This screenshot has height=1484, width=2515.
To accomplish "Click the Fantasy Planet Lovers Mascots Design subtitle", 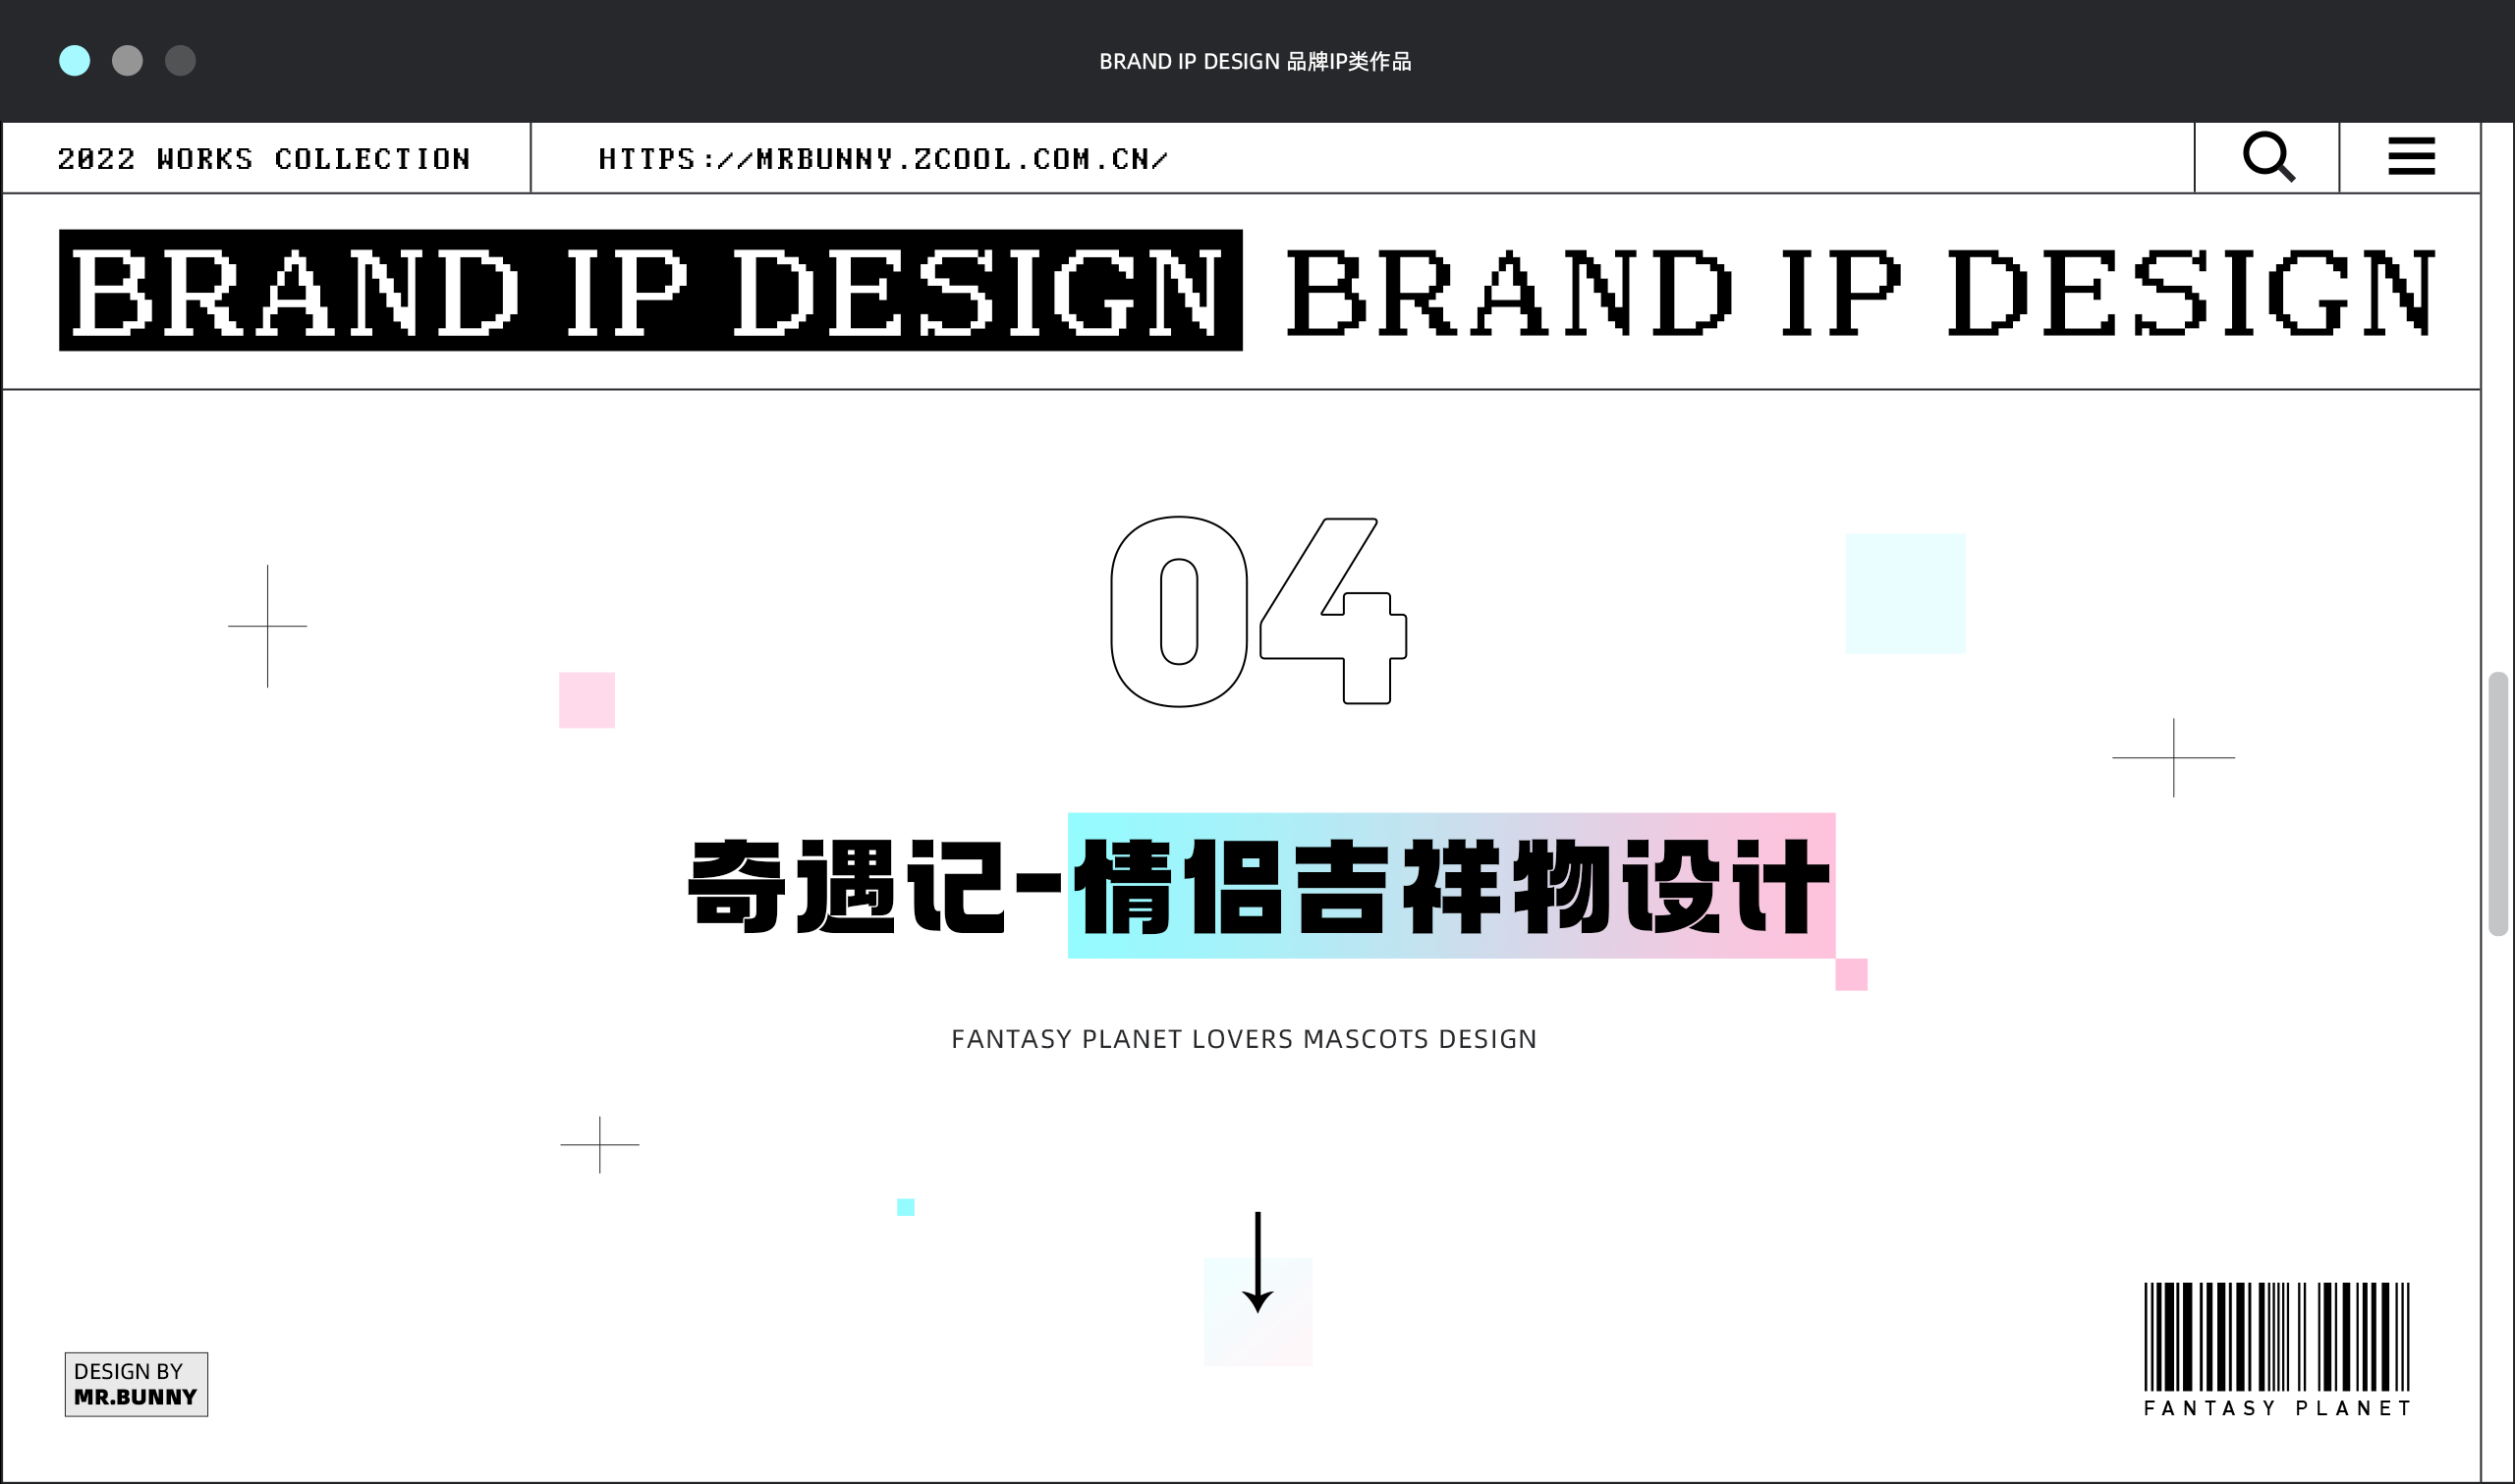I will [1244, 1039].
